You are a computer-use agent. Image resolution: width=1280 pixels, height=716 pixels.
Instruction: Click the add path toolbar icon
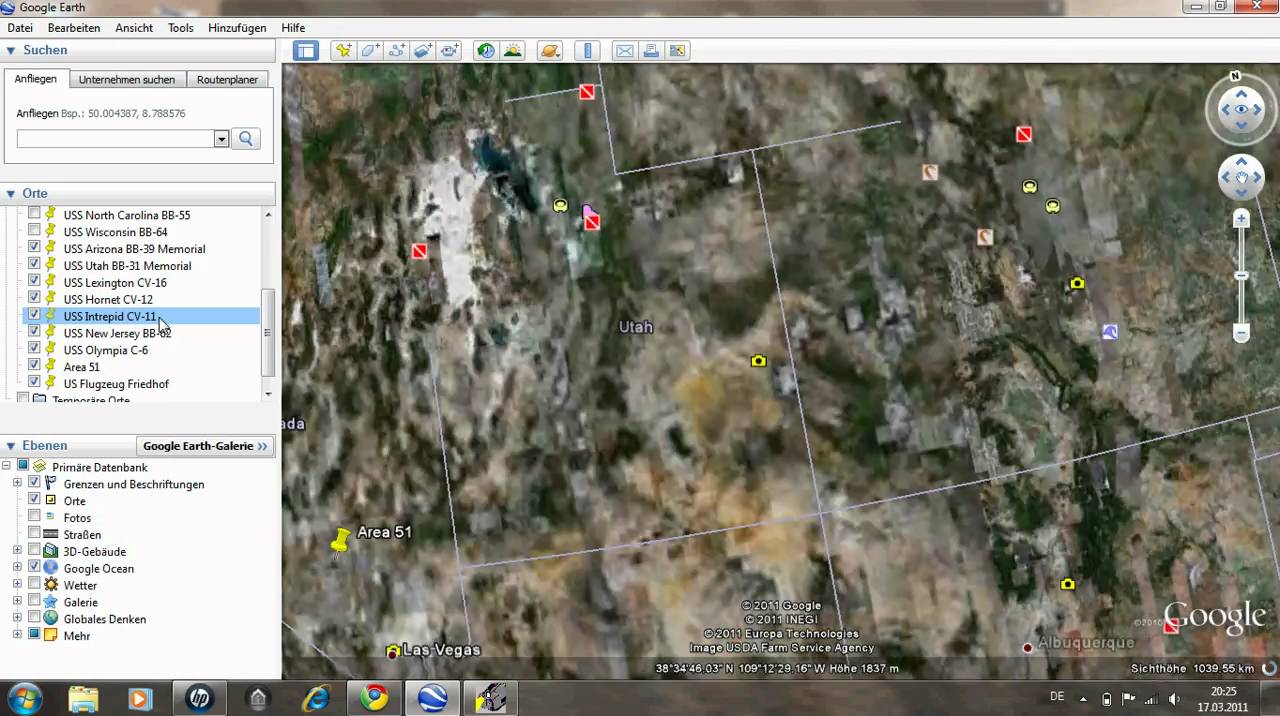click(x=396, y=50)
